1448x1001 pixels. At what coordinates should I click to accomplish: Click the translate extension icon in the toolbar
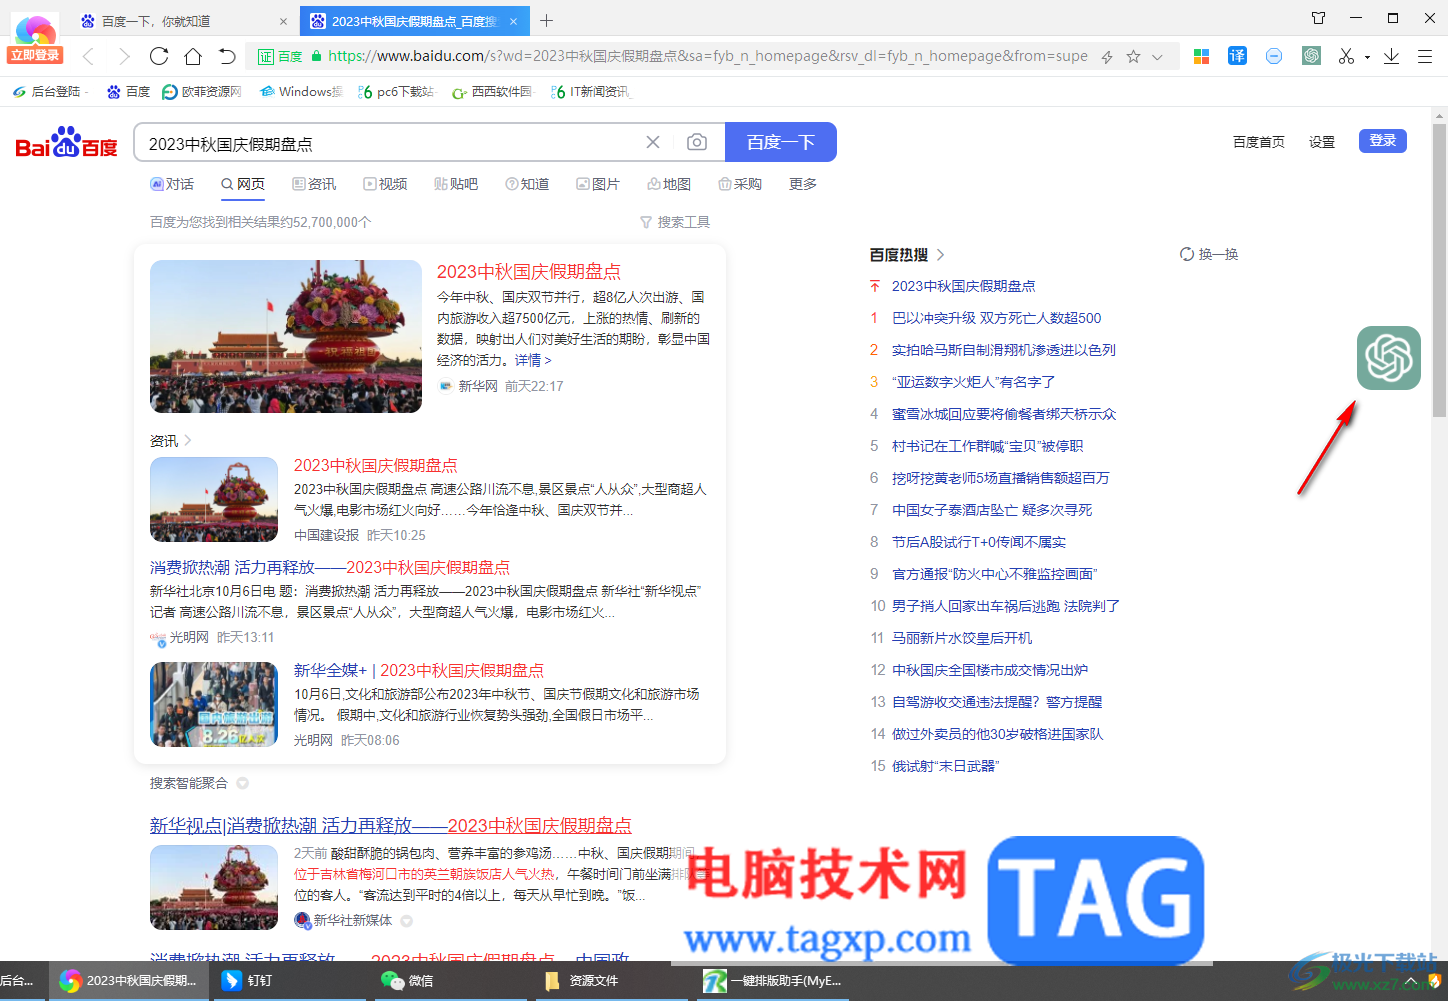tap(1237, 56)
